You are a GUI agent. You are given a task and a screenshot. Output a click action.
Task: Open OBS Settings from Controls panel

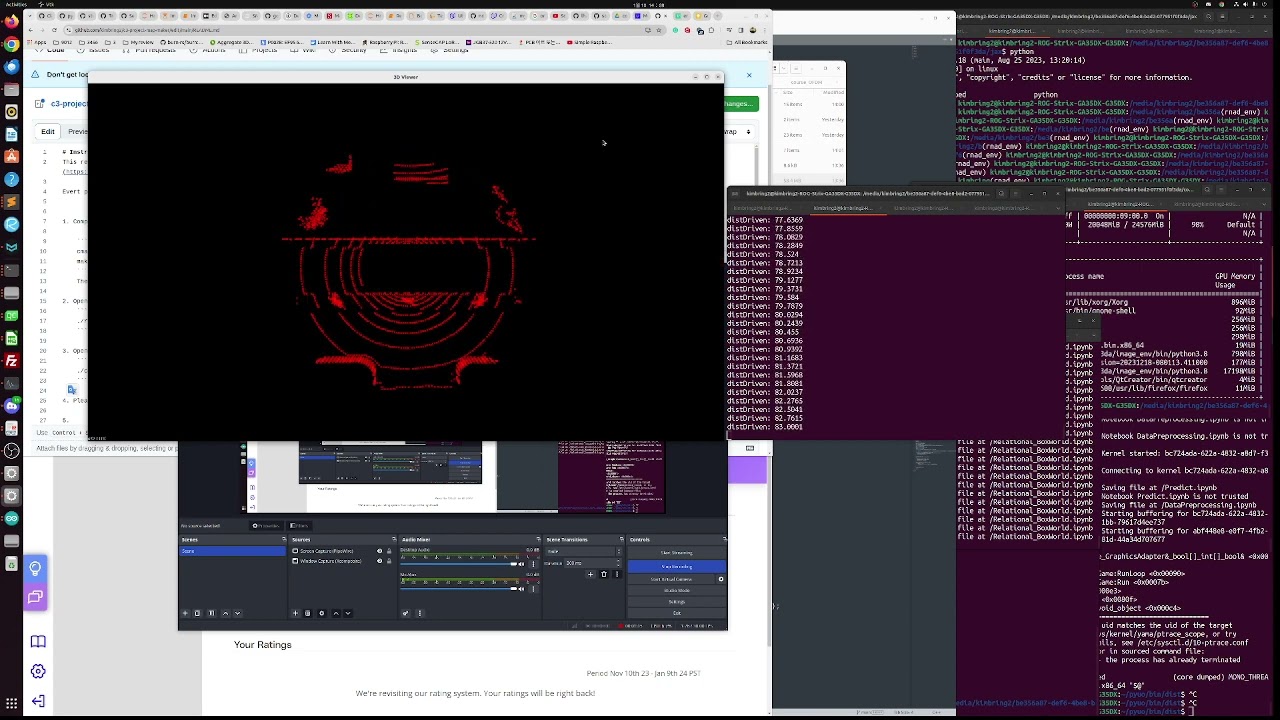[676, 601]
